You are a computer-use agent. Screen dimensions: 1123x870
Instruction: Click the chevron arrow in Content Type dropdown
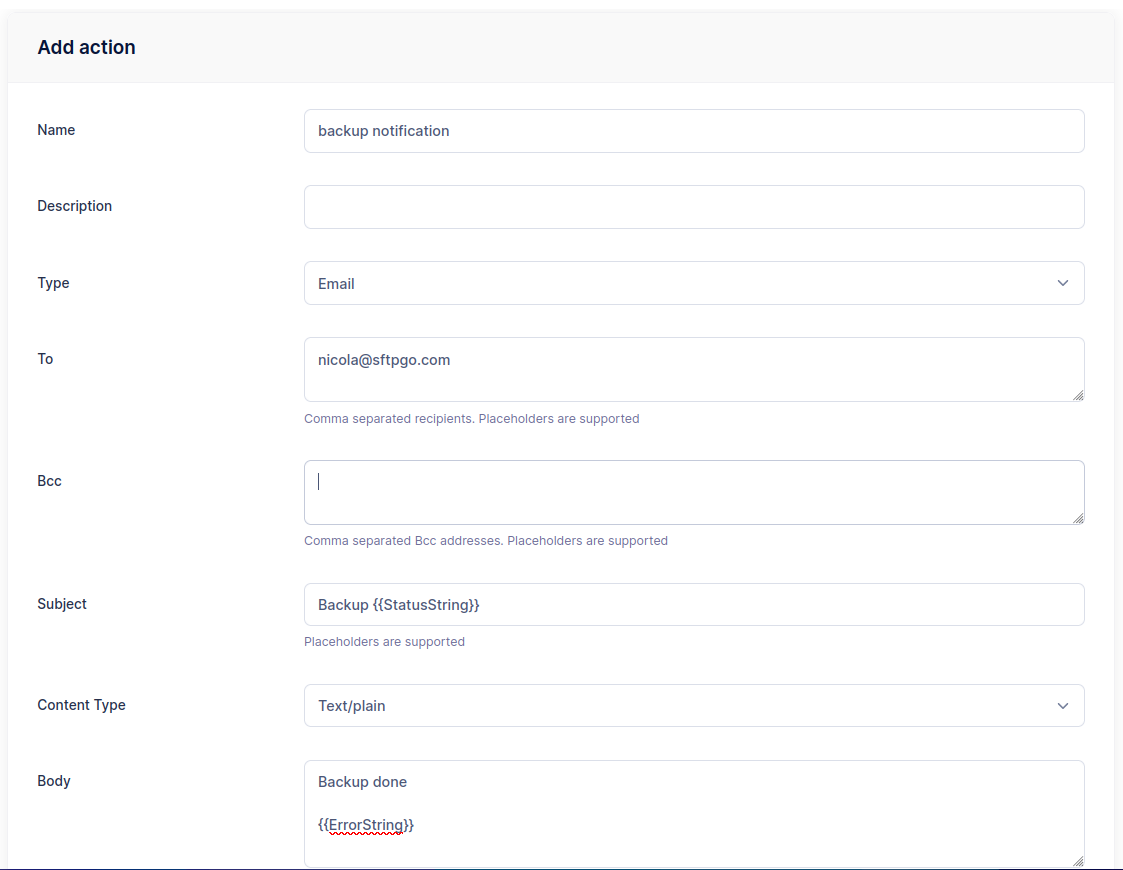click(1062, 706)
